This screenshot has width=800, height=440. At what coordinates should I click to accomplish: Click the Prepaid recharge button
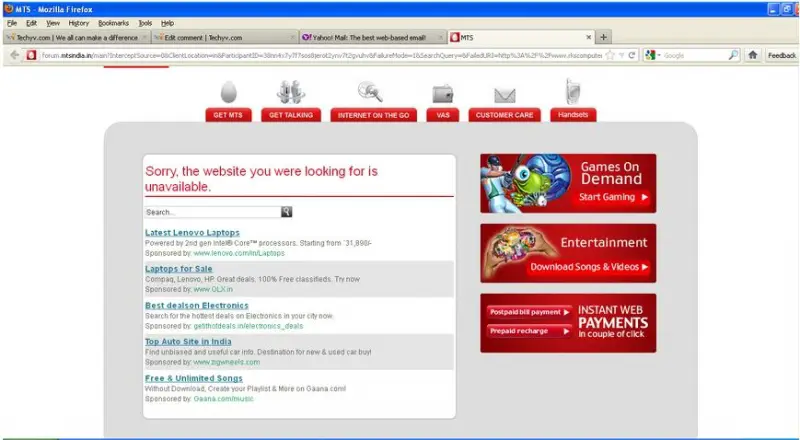point(529,331)
